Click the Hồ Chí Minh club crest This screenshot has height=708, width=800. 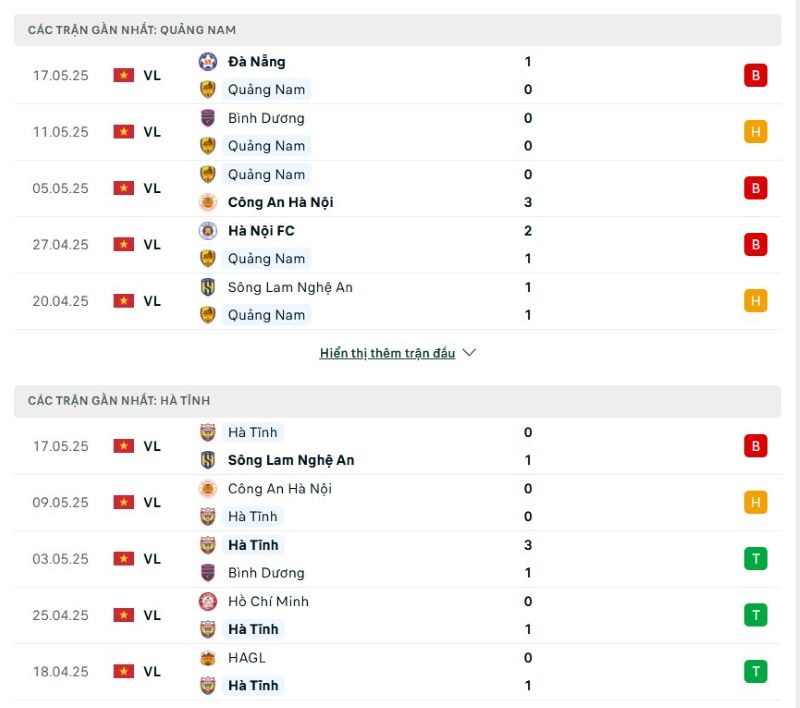[x=208, y=602]
